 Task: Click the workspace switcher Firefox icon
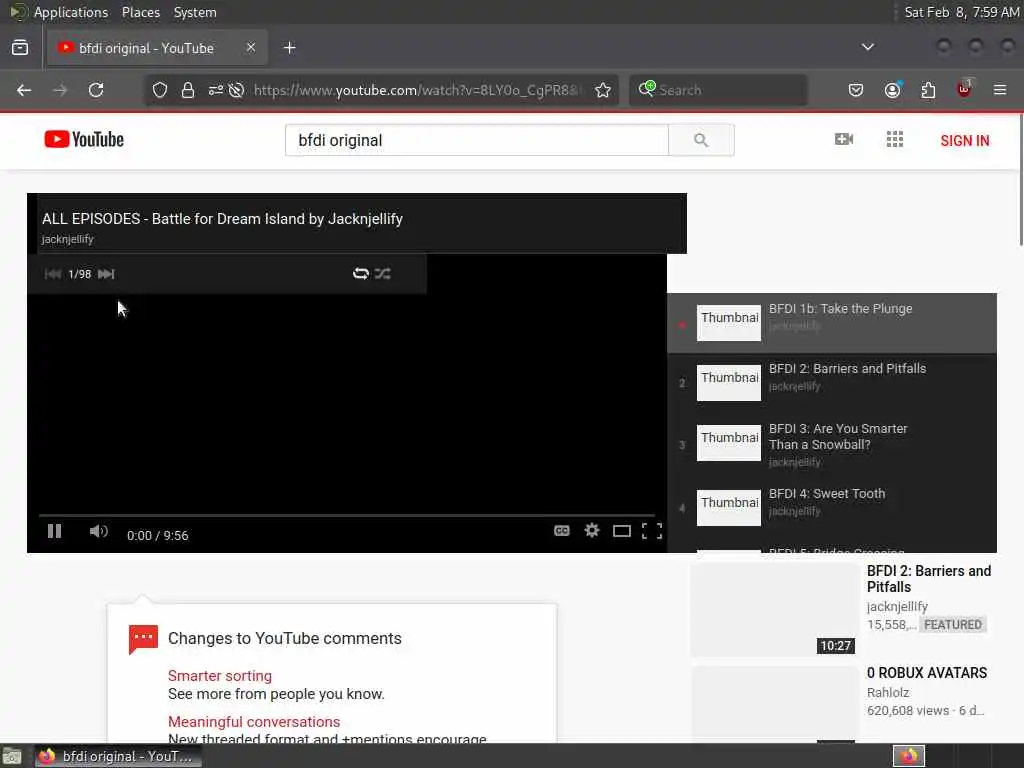click(x=909, y=756)
